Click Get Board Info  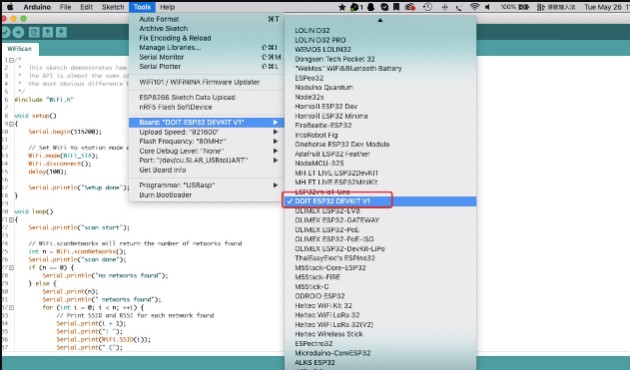click(206, 170)
